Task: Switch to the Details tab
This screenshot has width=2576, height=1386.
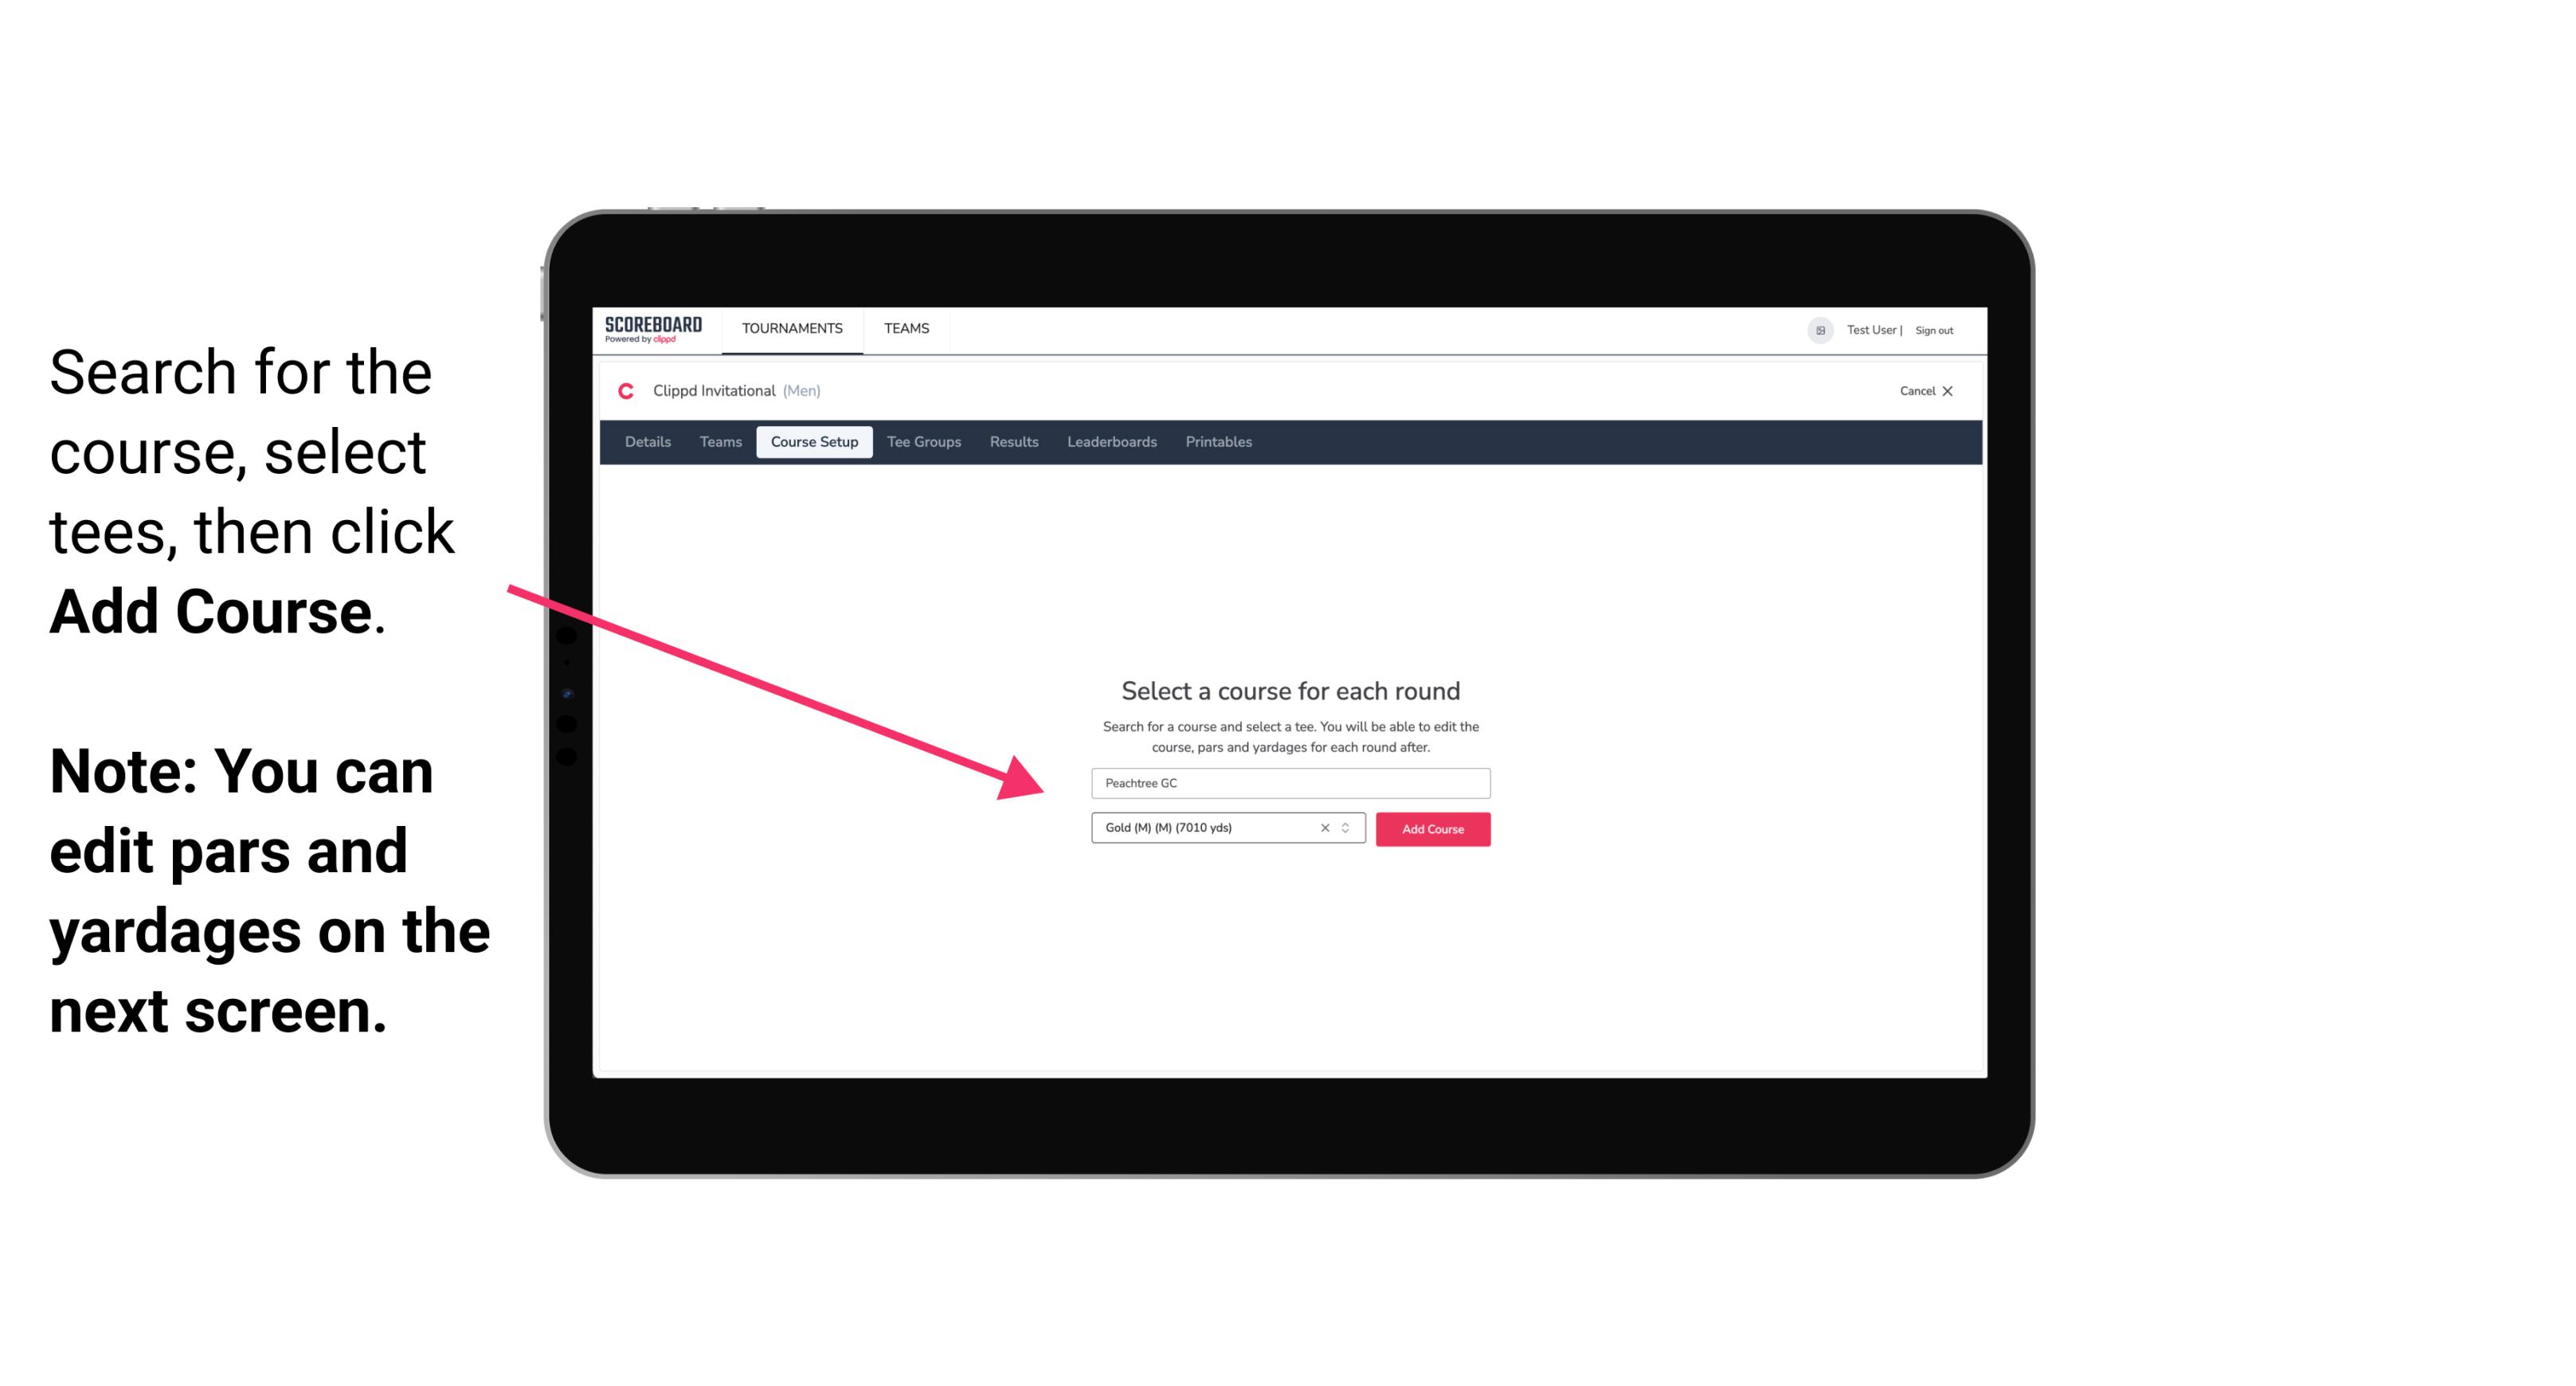Action: pos(647,442)
